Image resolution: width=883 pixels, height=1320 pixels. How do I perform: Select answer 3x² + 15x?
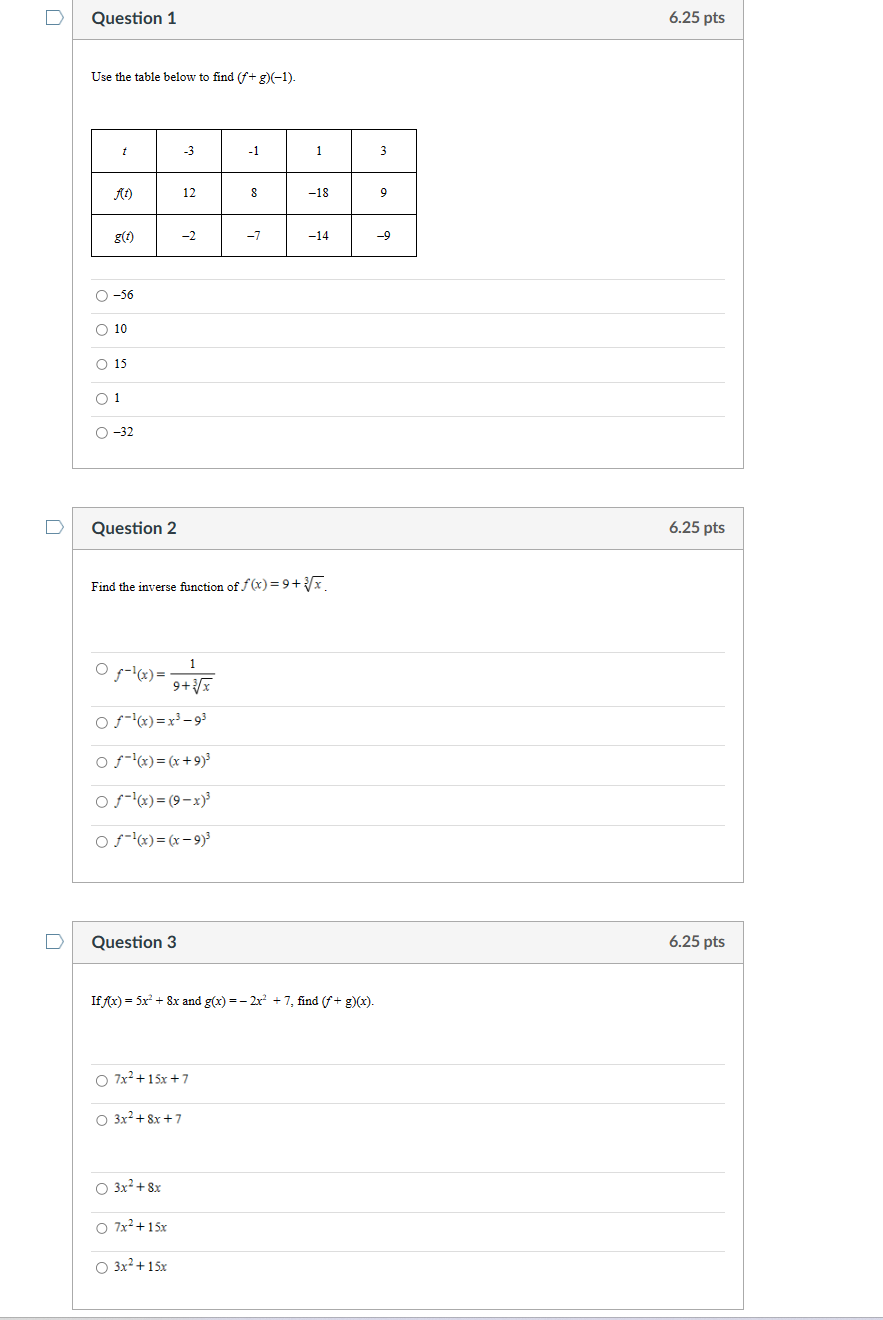(101, 1265)
